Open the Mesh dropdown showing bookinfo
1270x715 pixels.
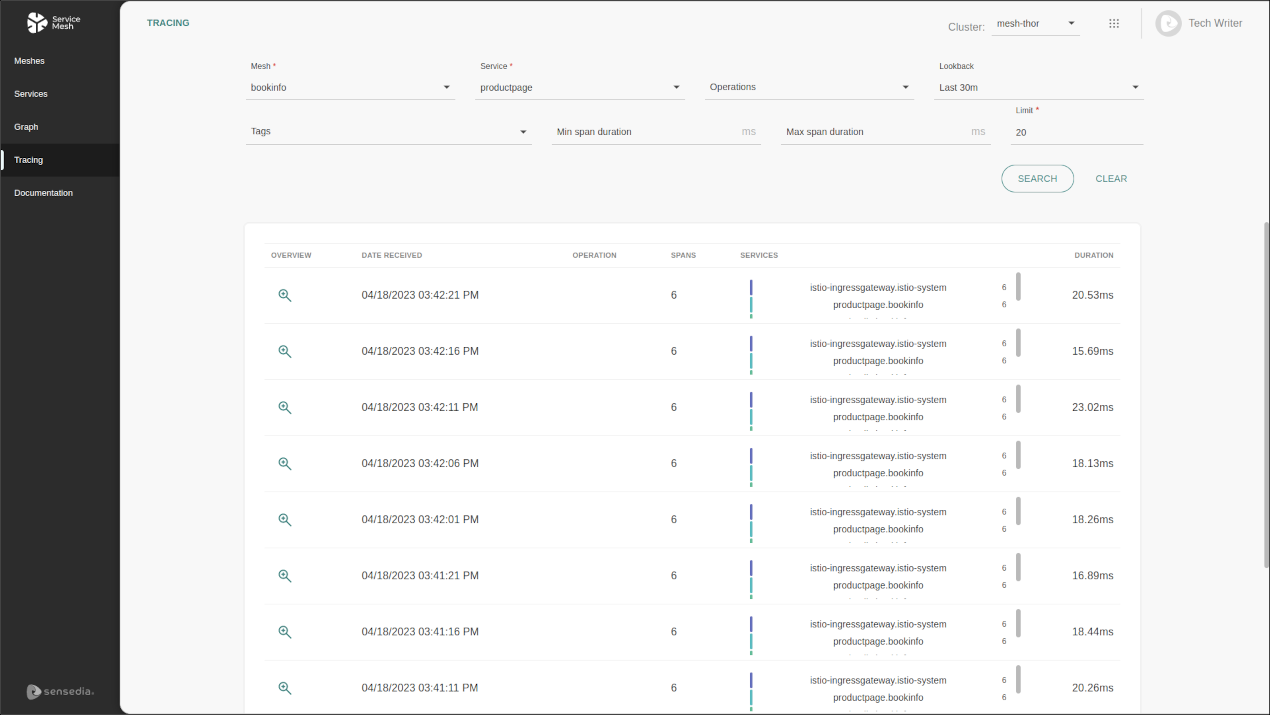[350, 87]
